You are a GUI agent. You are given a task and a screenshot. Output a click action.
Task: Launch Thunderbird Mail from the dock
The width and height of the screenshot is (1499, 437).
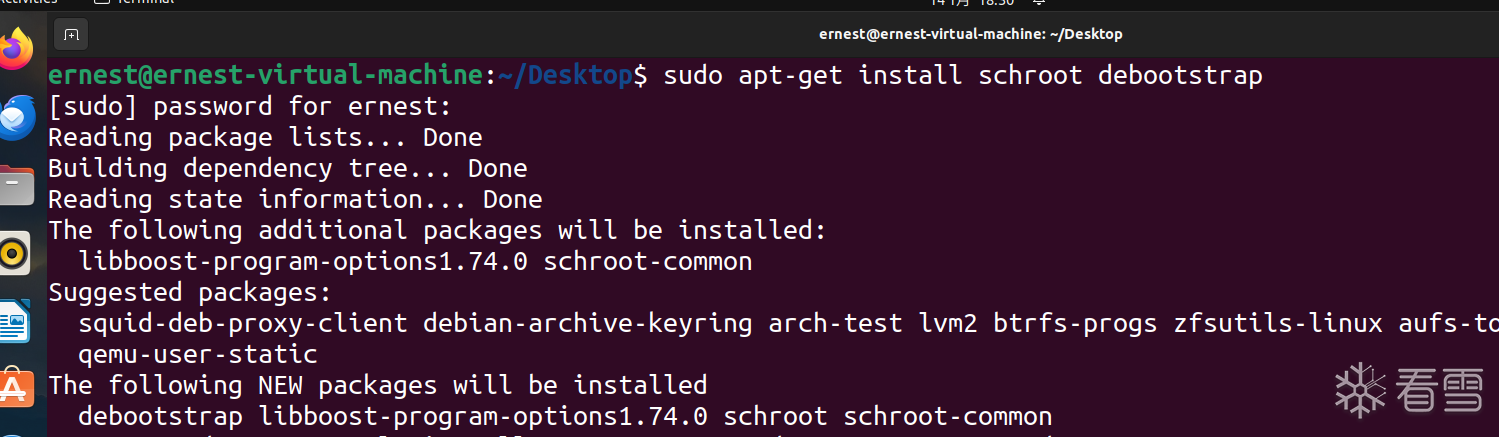click(x=17, y=118)
